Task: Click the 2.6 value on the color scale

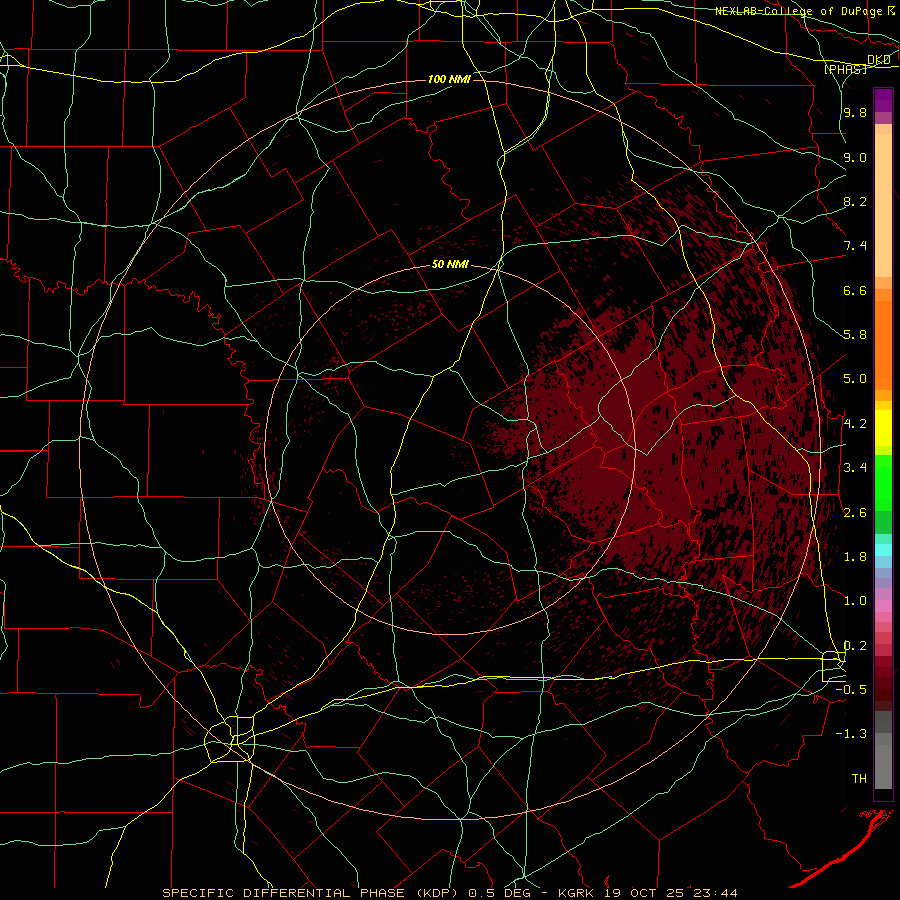Action: [x=855, y=513]
